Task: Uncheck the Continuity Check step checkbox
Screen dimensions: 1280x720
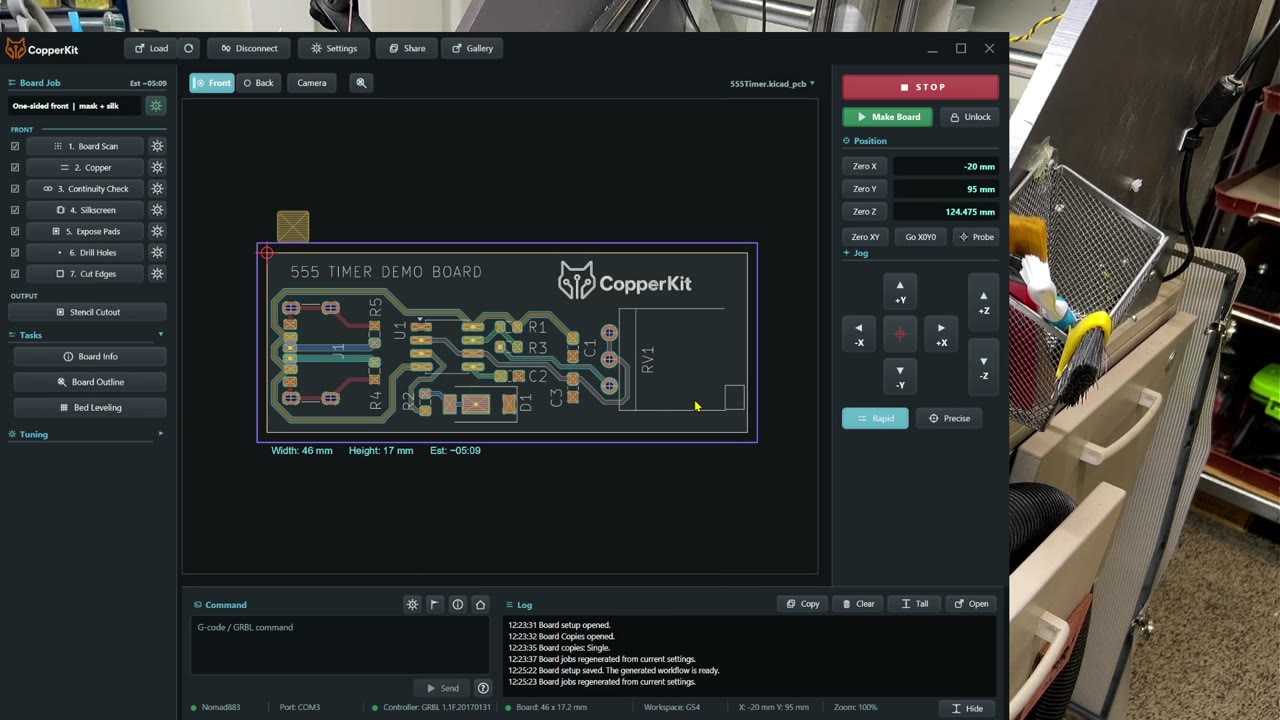Action: (15, 189)
